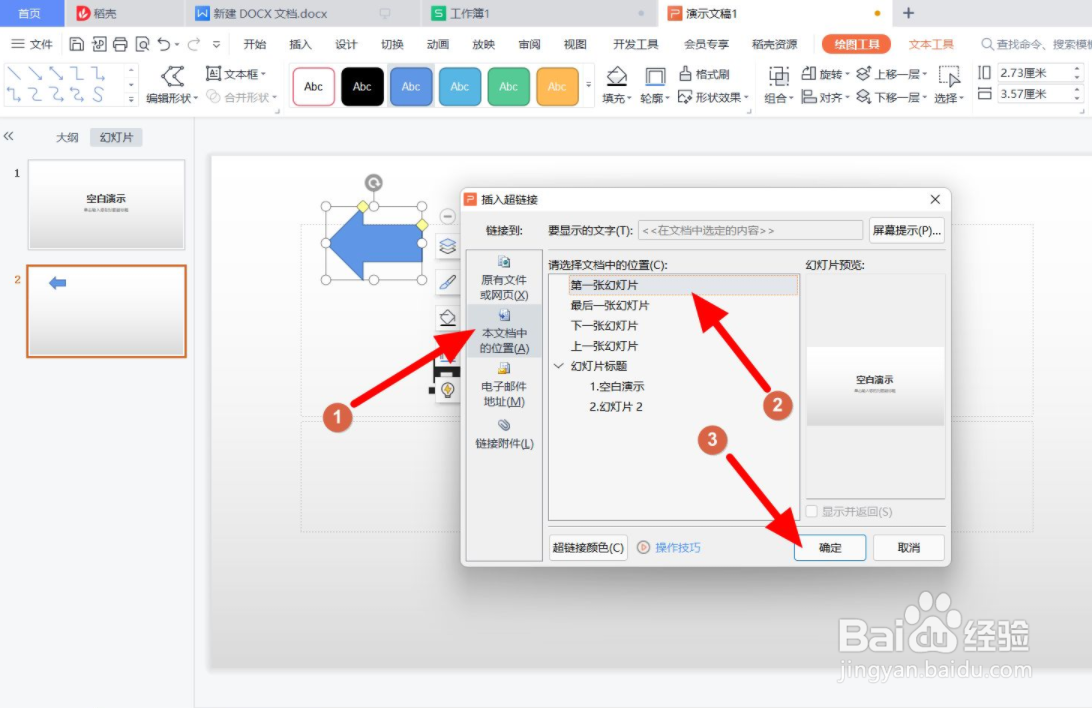The image size is (1092, 708).
Task: Collapse the 幻灯片标题 tree node
Action: (559, 365)
